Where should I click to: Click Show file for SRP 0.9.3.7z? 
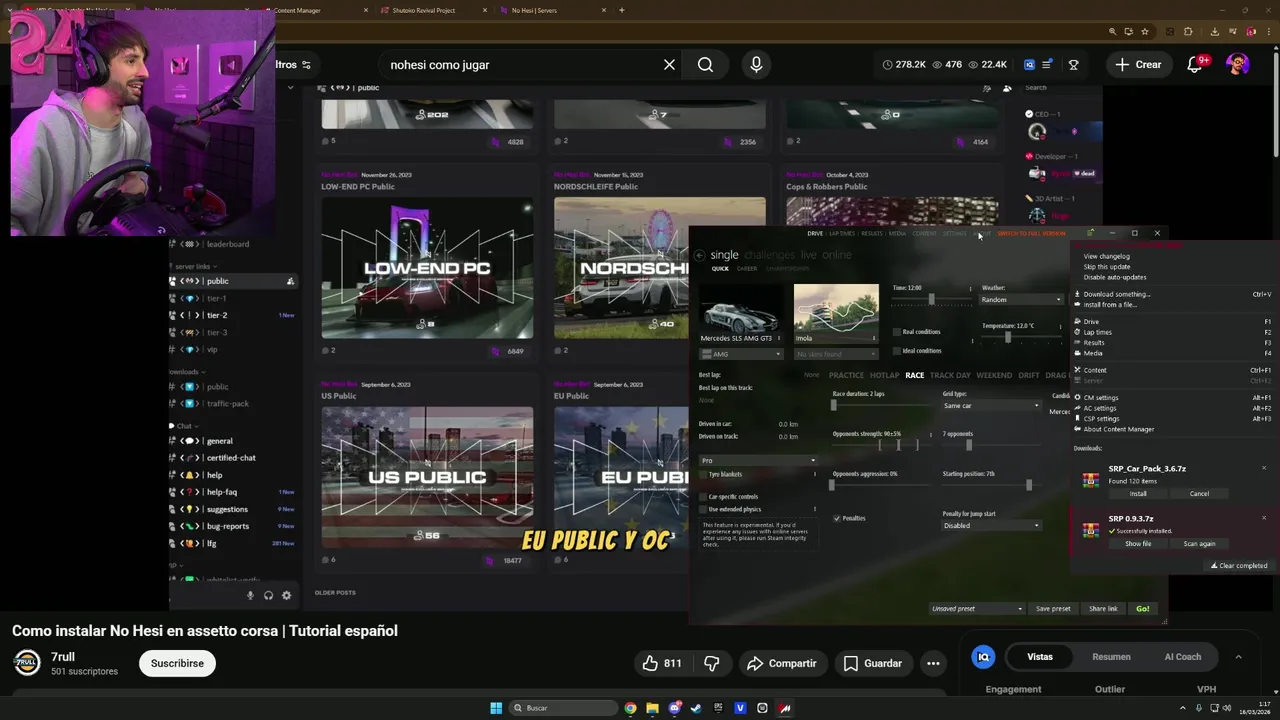1138,544
